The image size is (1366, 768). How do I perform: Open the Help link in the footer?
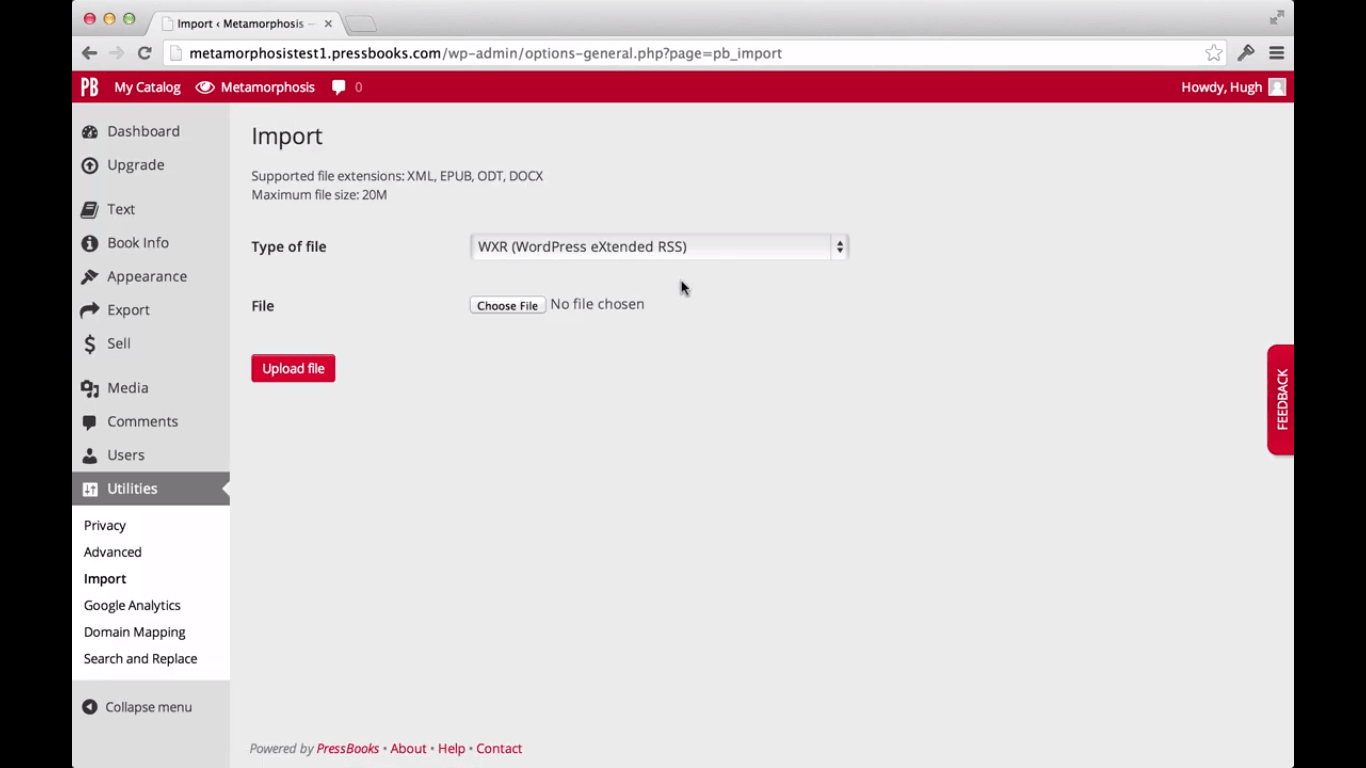click(451, 748)
